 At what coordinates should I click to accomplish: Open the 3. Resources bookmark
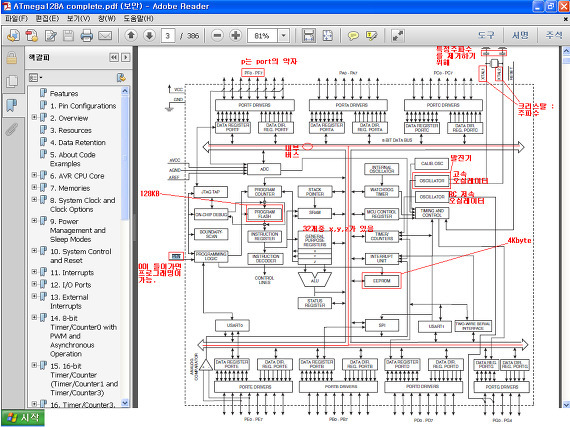pyautogui.click(x=71, y=130)
